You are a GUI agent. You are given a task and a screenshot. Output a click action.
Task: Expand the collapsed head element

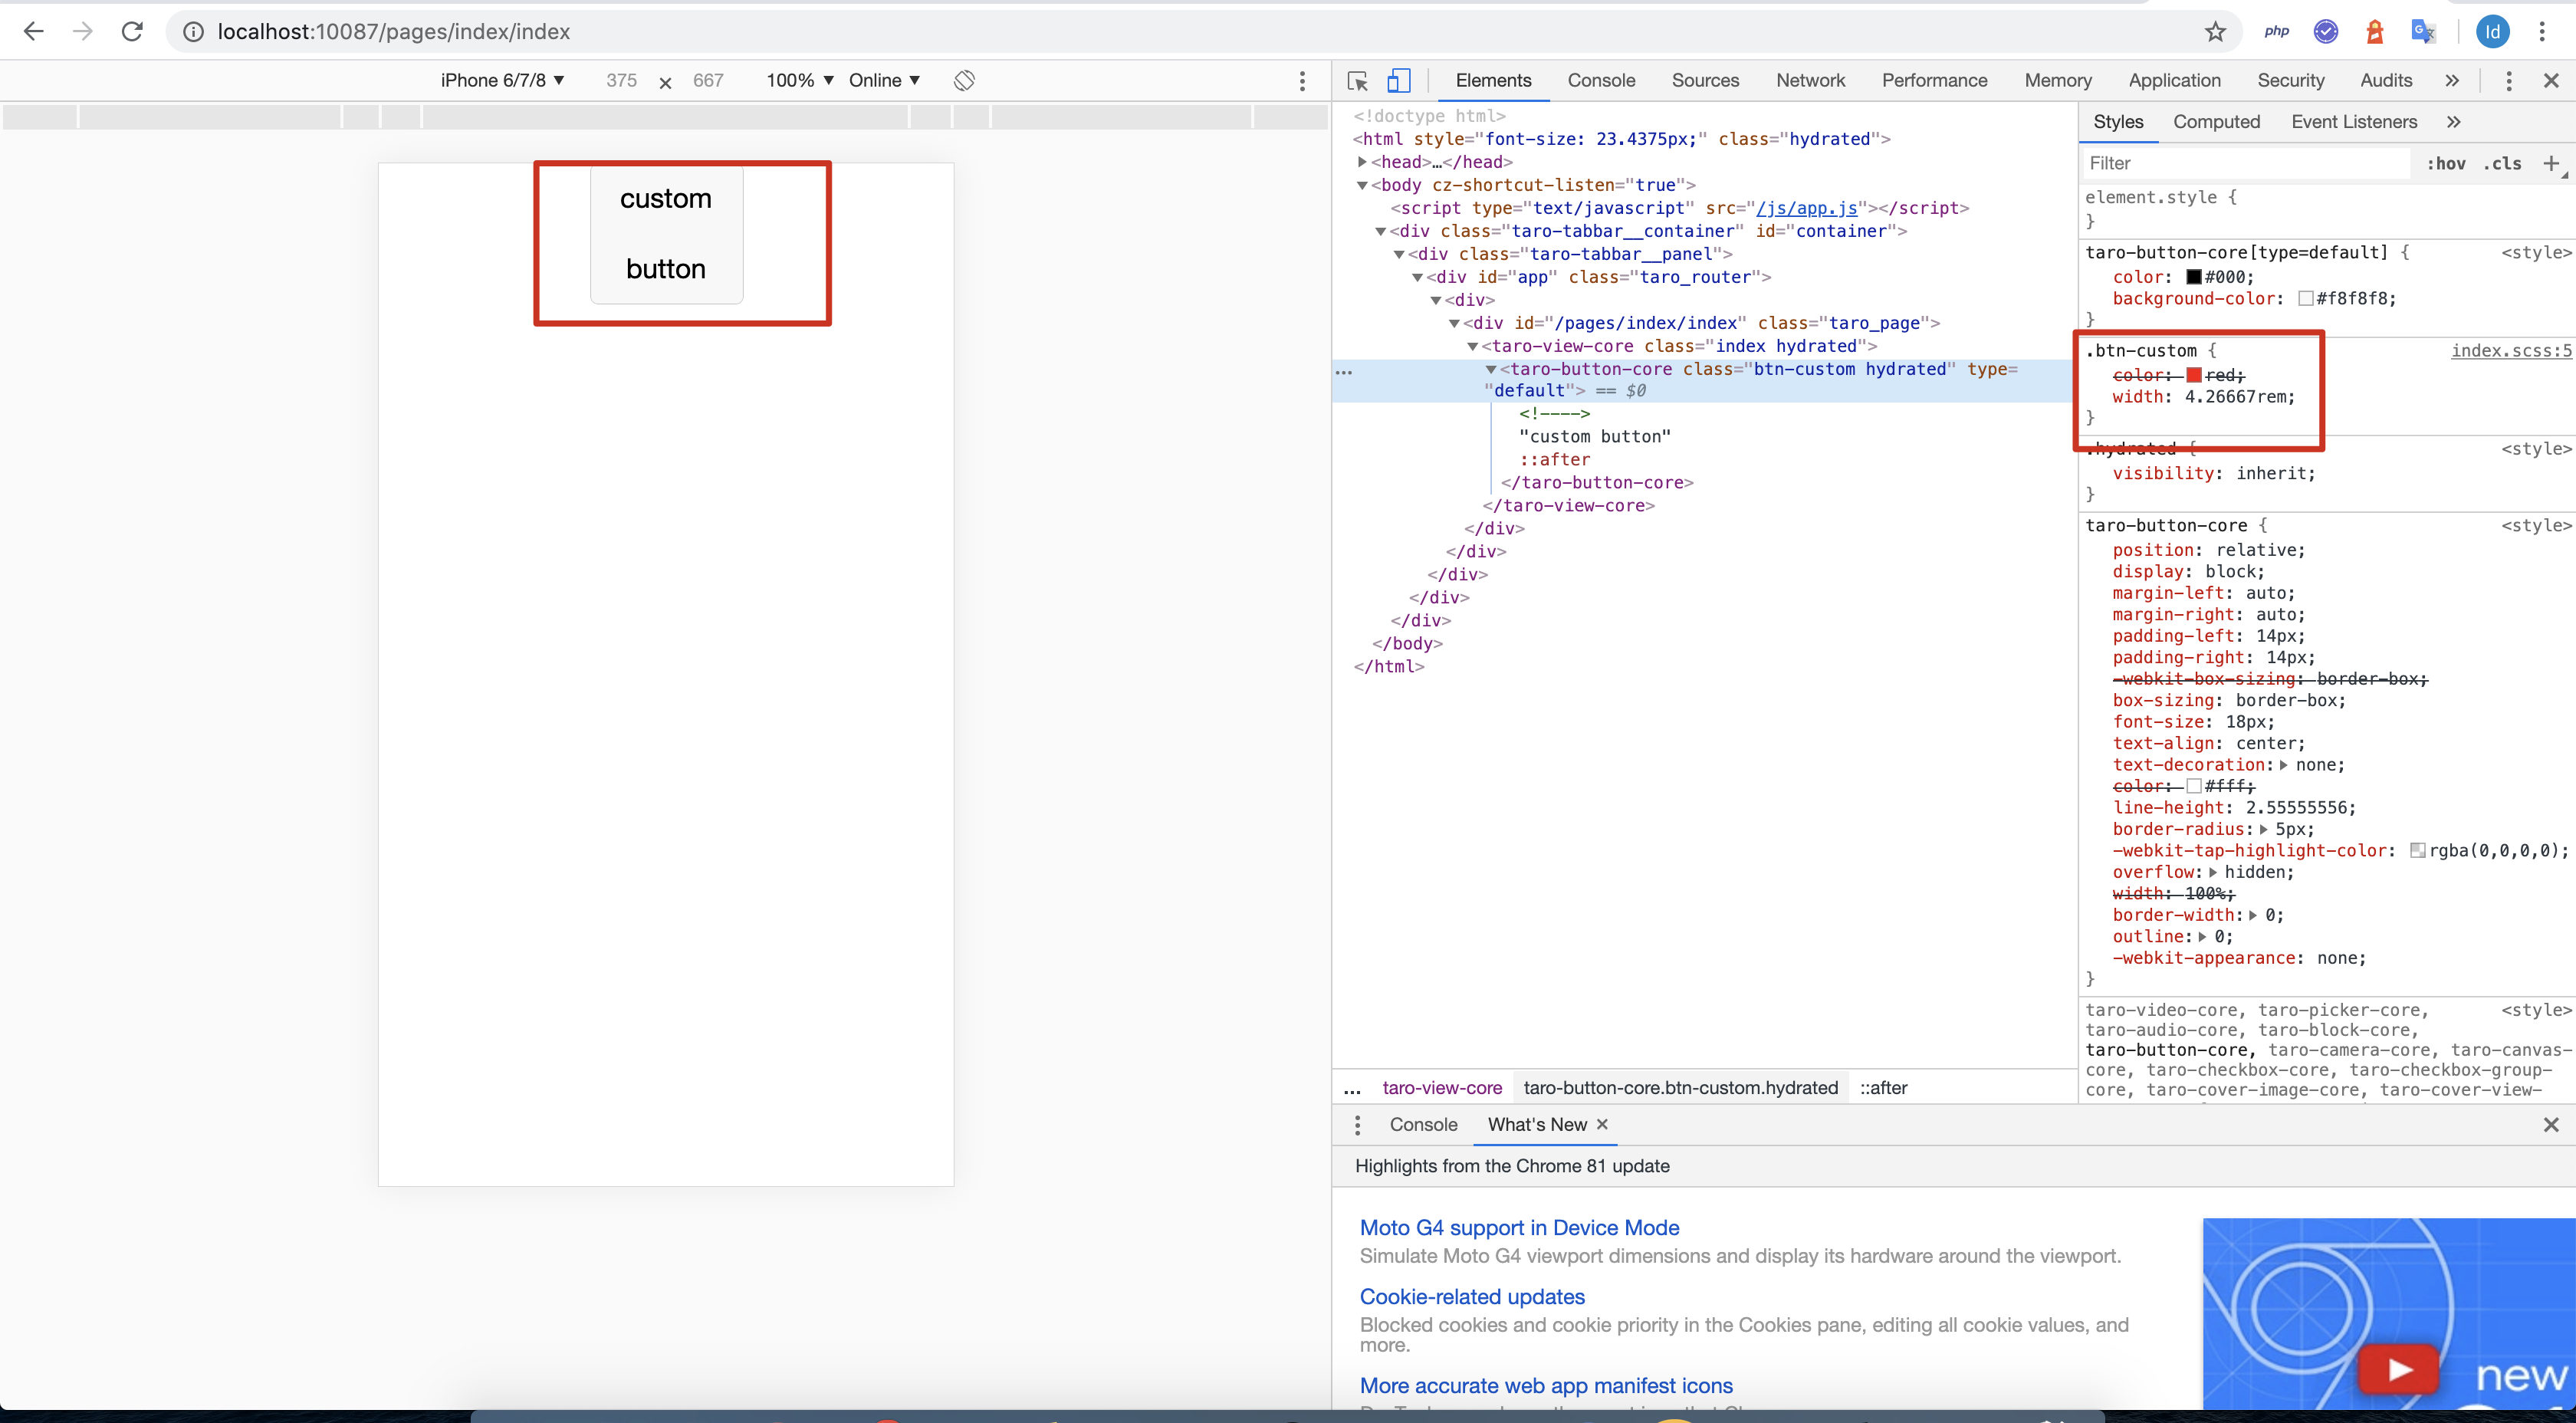click(1362, 162)
